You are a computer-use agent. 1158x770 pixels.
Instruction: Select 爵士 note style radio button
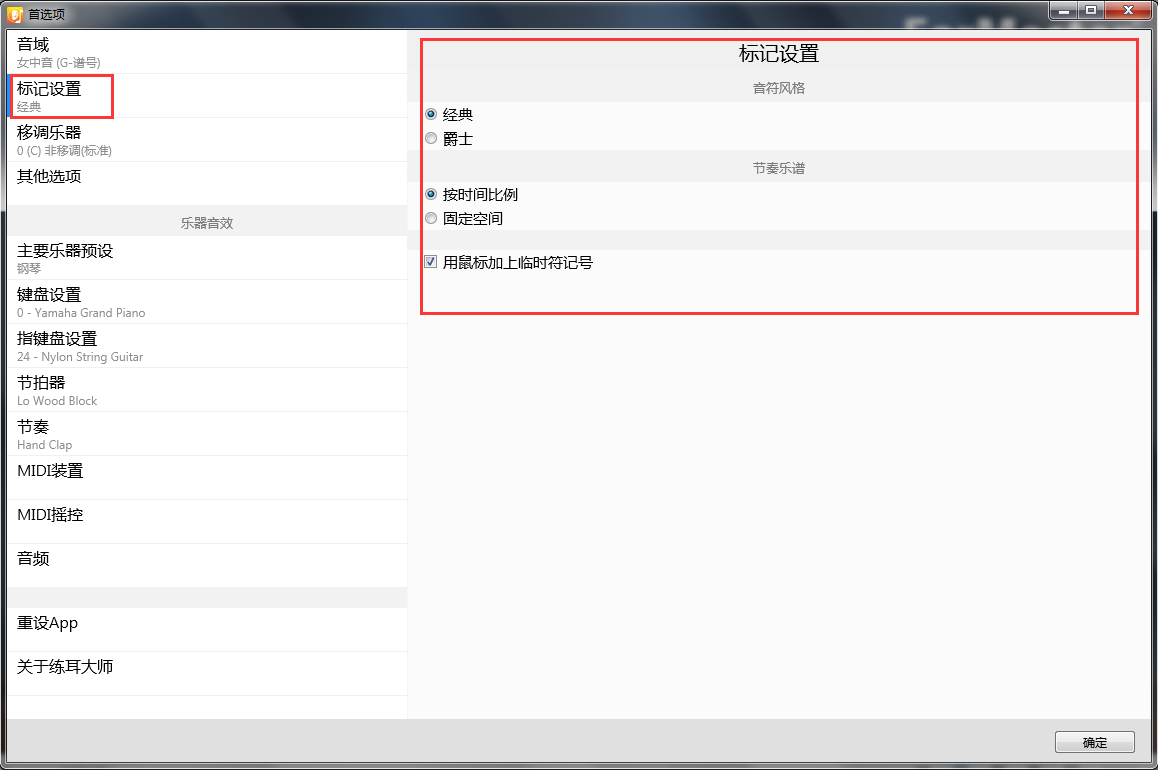click(432, 139)
